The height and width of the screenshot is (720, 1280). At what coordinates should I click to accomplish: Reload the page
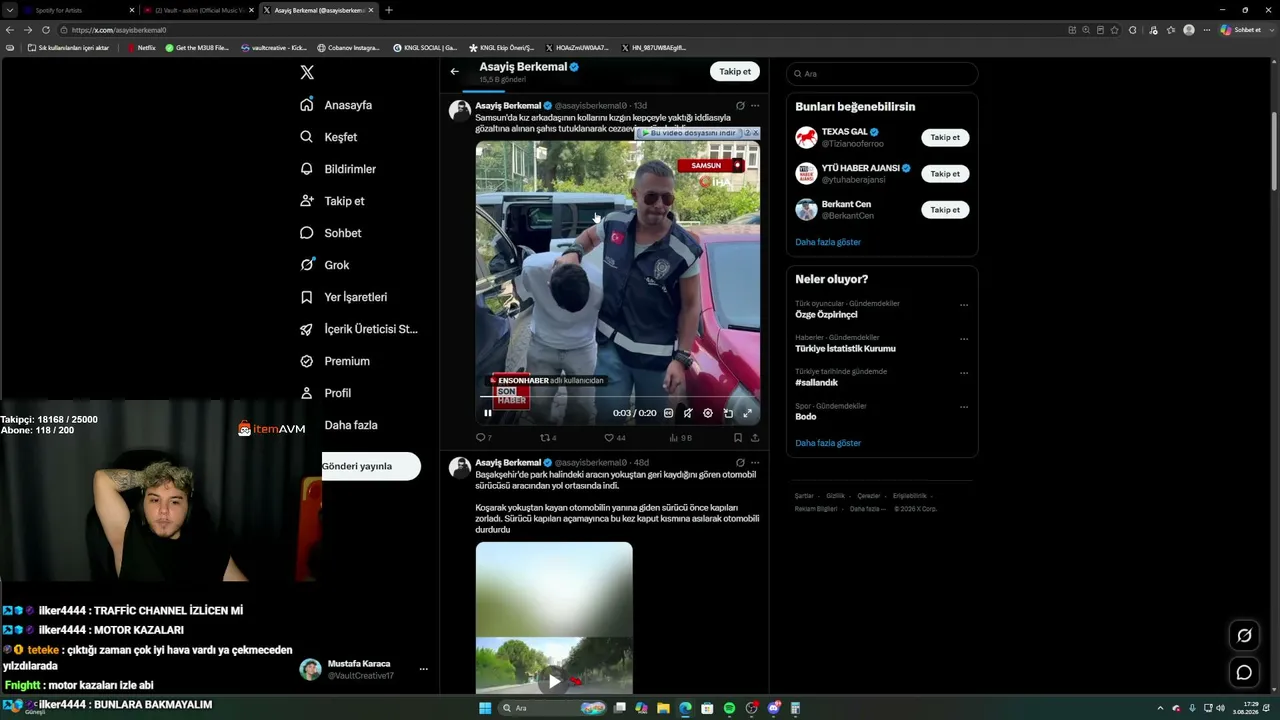pos(46,30)
